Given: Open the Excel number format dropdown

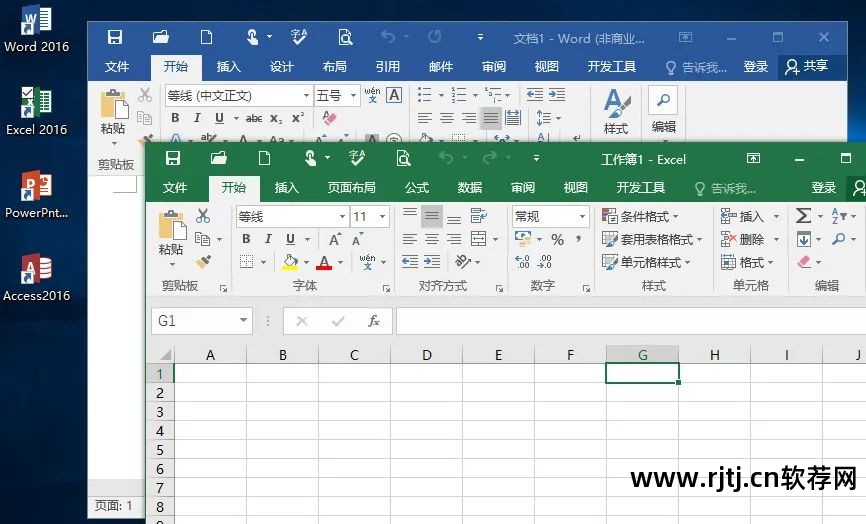Looking at the screenshot, I should pyautogui.click(x=582, y=216).
